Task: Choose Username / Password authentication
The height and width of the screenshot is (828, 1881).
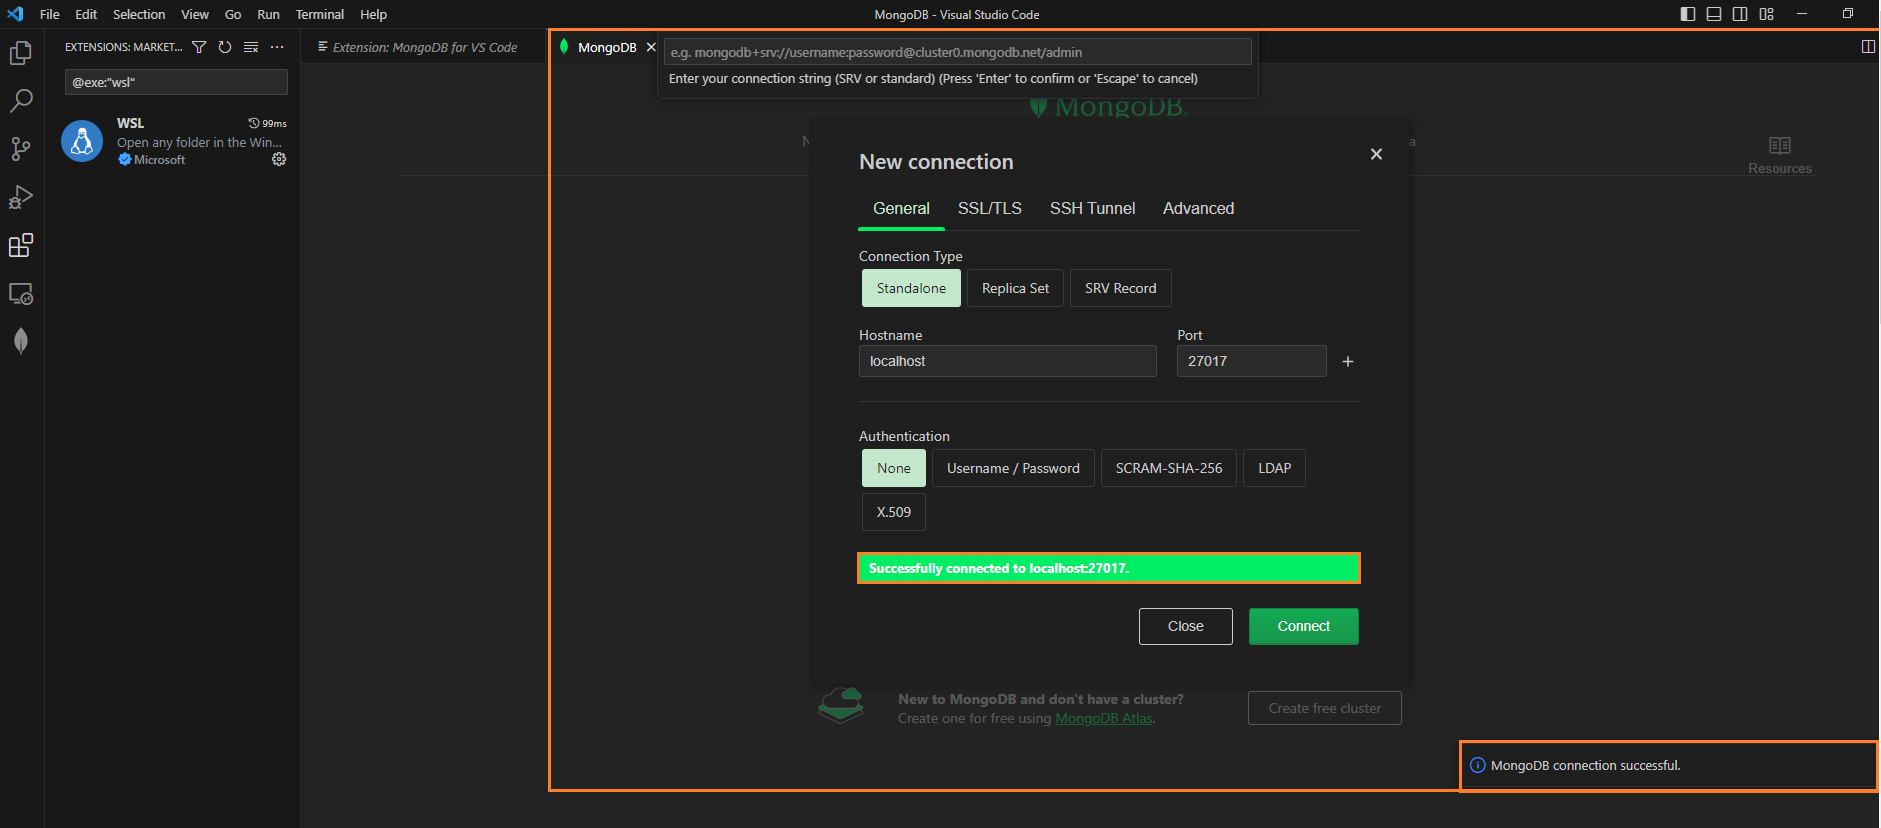Action: point(1013,468)
